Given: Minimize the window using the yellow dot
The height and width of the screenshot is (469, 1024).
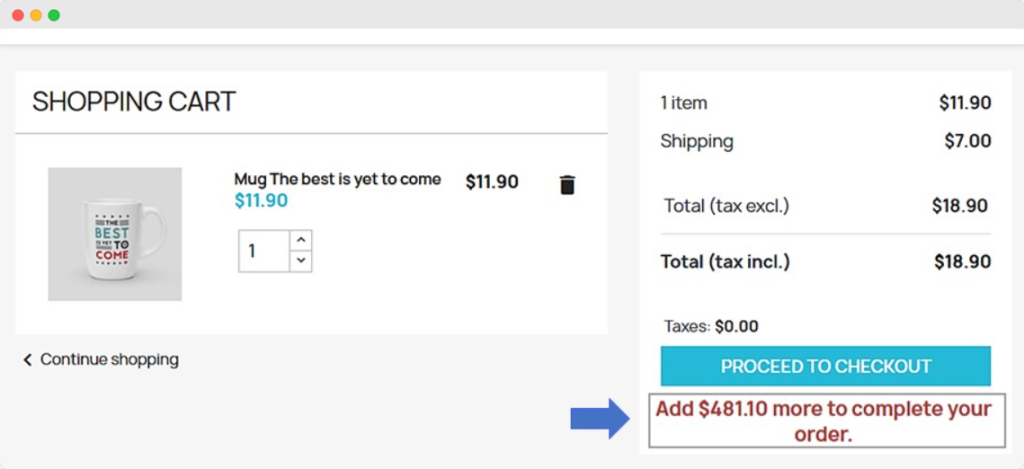Looking at the screenshot, I should point(36,15).
